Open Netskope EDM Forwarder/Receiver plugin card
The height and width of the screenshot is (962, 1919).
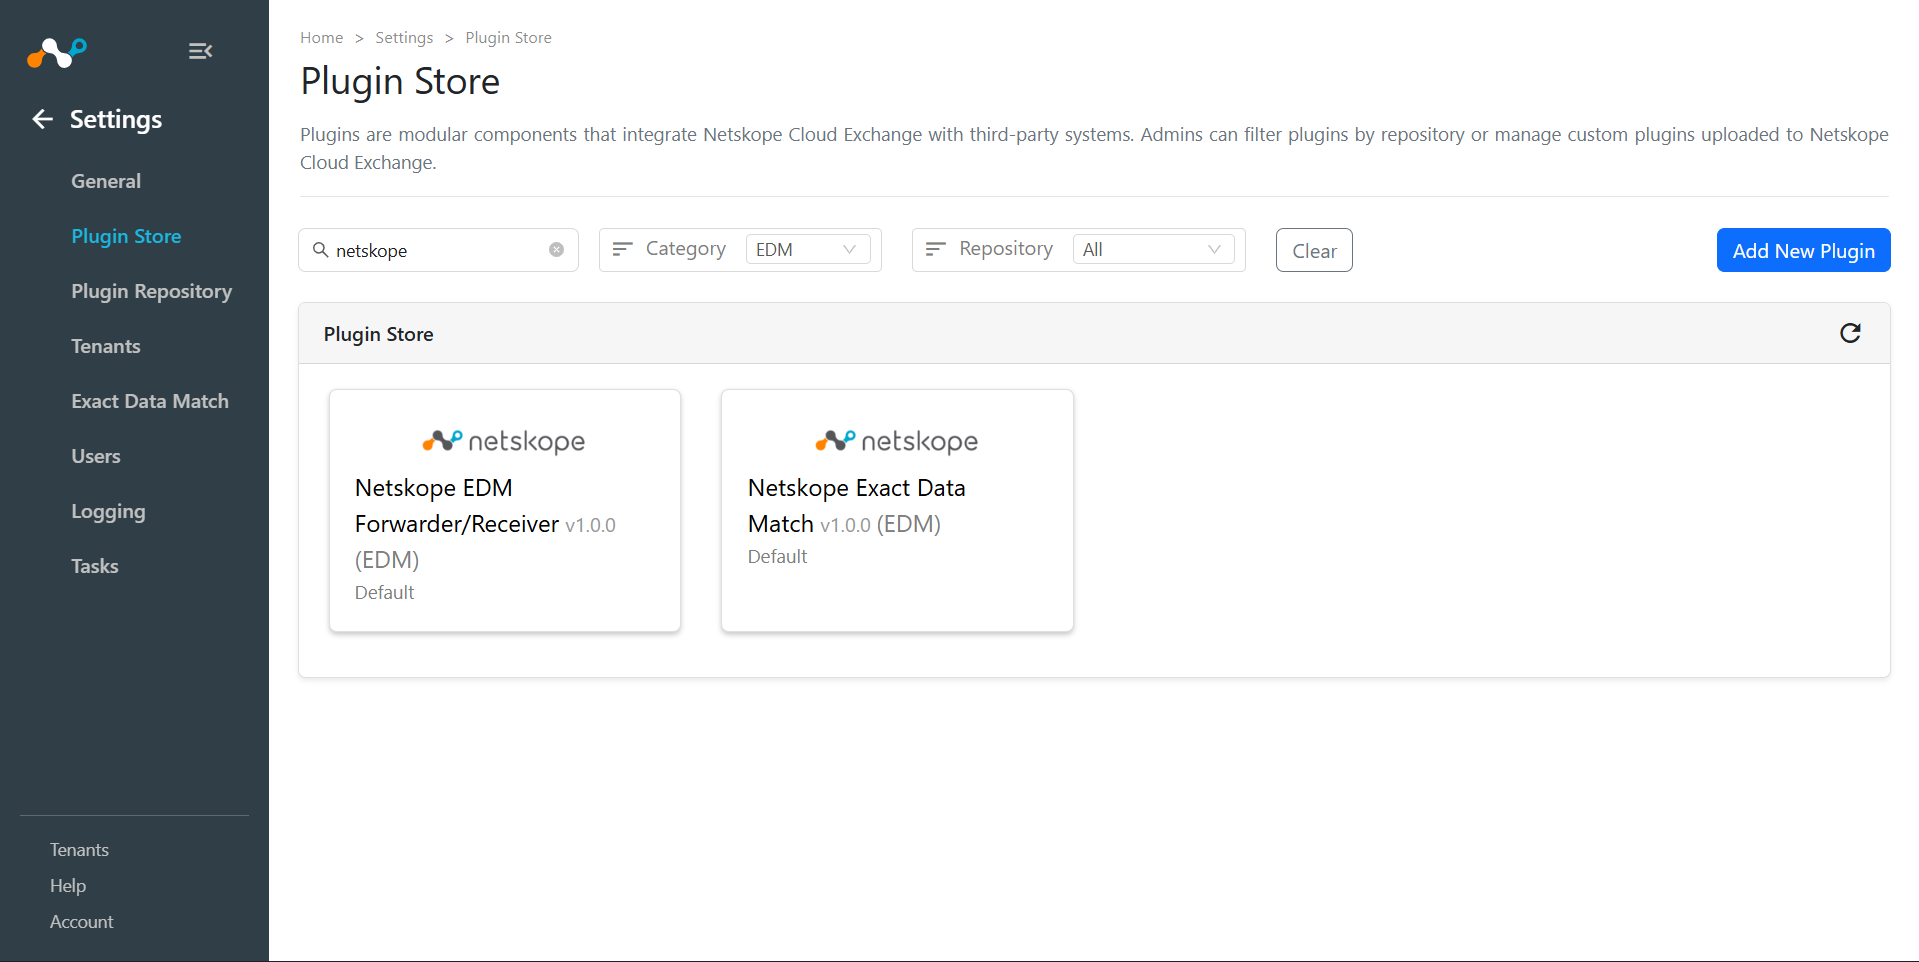coord(505,511)
